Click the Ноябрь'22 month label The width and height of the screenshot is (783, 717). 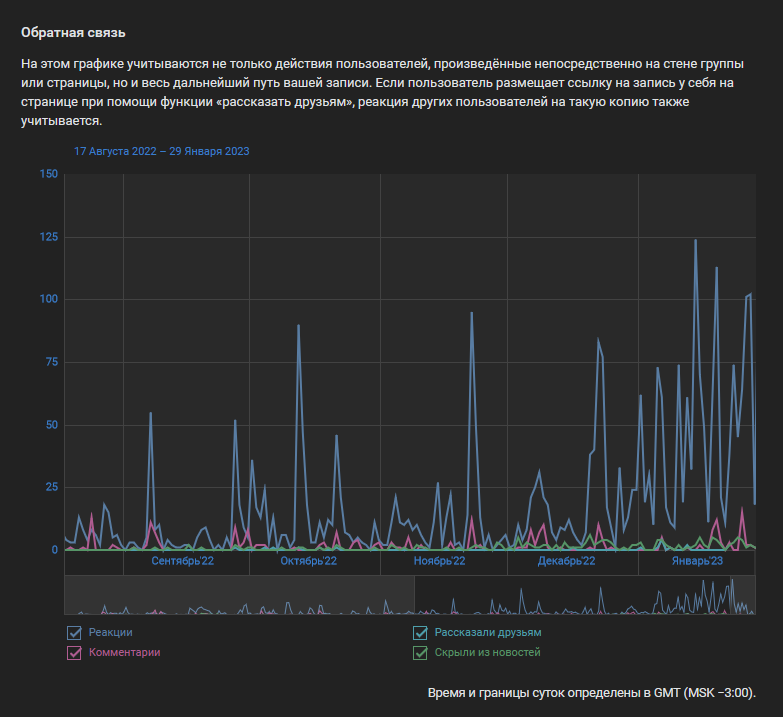pyautogui.click(x=439, y=561)
